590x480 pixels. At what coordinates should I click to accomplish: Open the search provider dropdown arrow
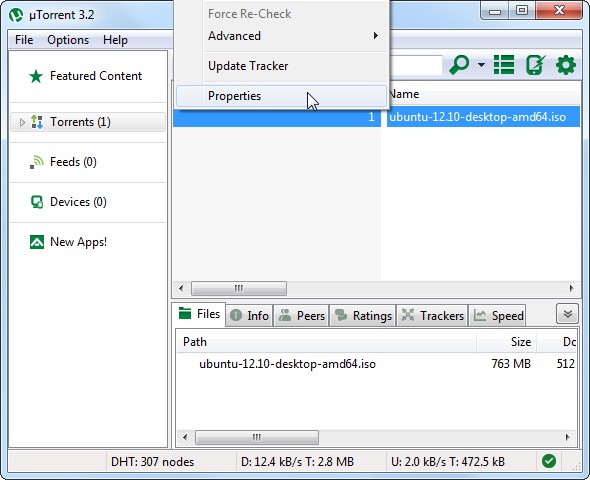pyautogui.click(x=481, y=65)
